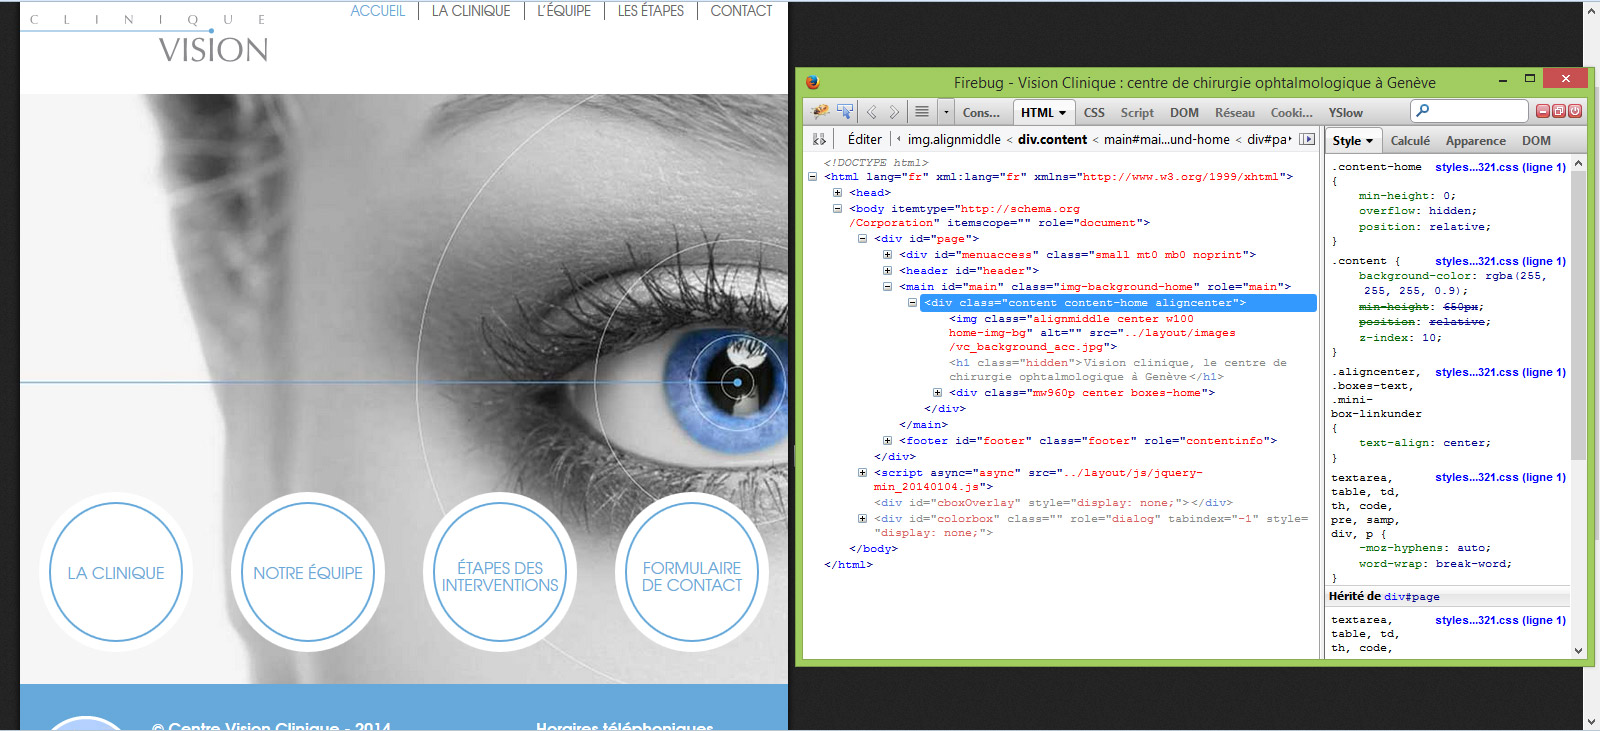The width and height of the screenshot is (1600, 731).
Task: Click the Hérité de div#page link
Action: click(1412, 597)
